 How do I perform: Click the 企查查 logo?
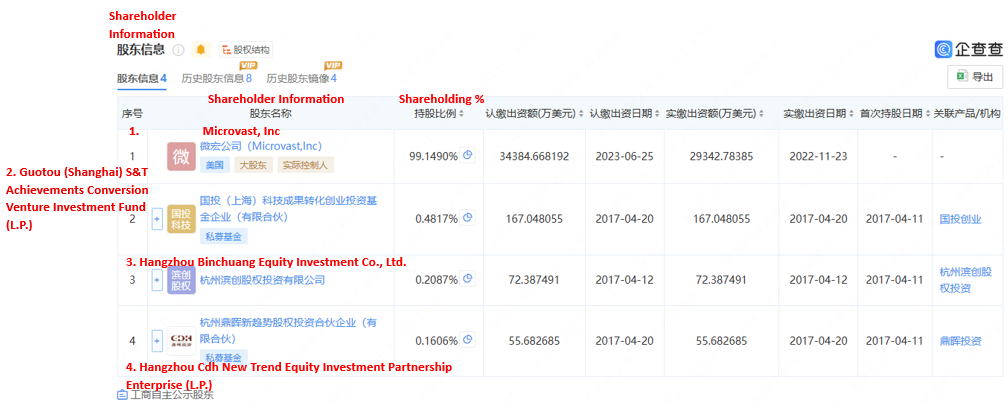click(968, 49)
